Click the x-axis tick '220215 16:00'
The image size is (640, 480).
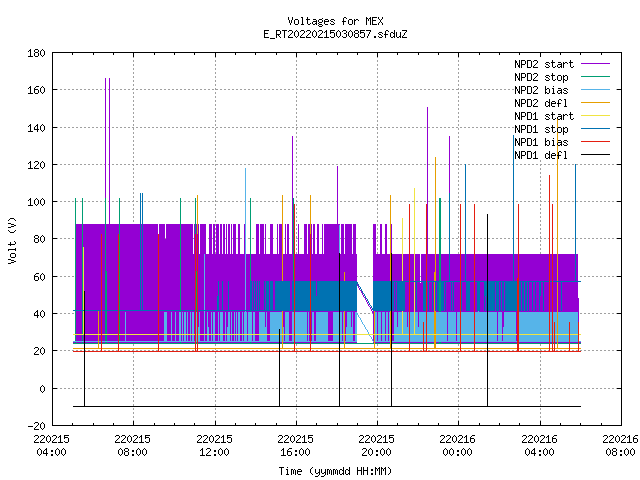(296, 446)
